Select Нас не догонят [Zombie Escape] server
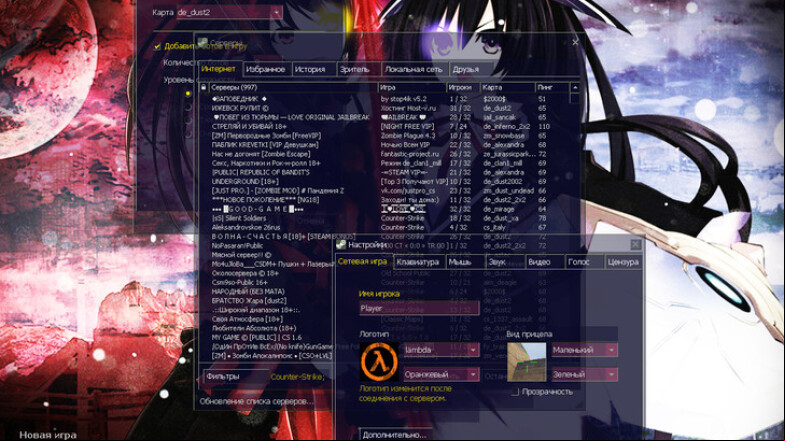Viewport: 785px width, 441px height. (384, 154)
